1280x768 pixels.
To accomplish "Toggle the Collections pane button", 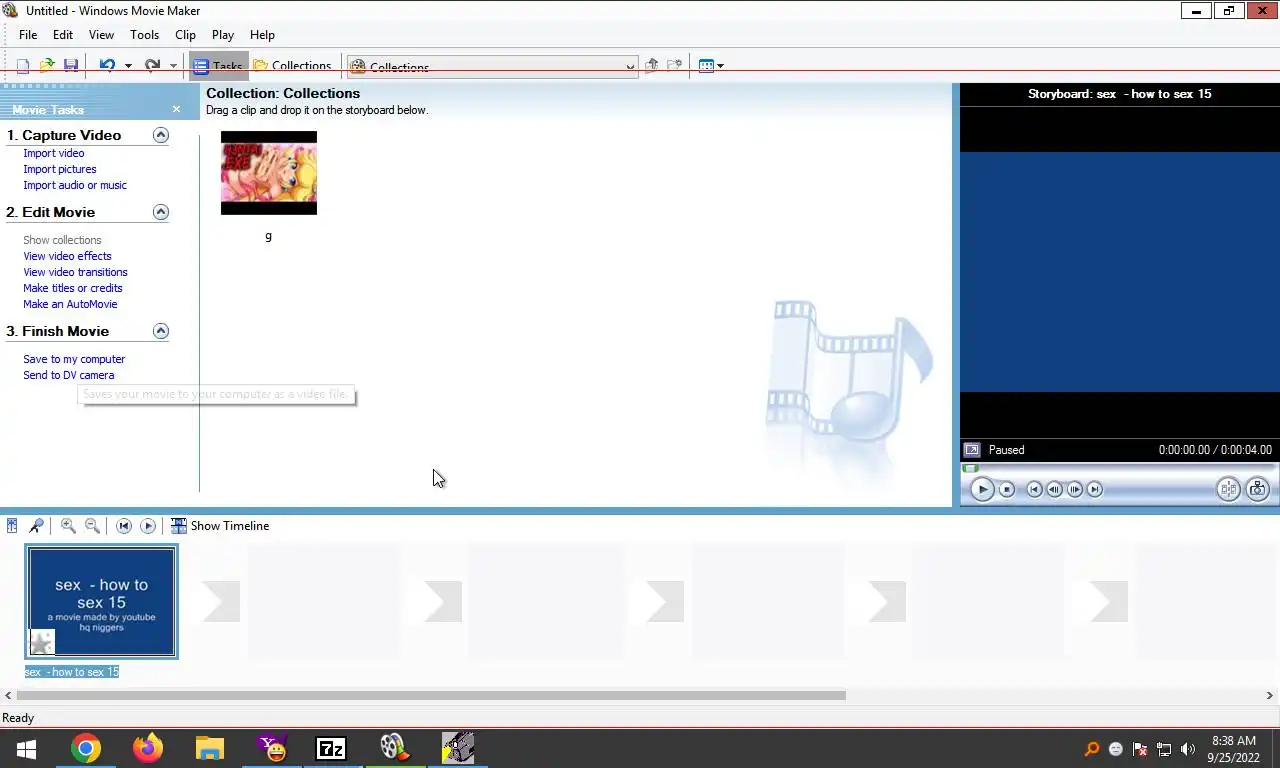I will tap(292, 66).
